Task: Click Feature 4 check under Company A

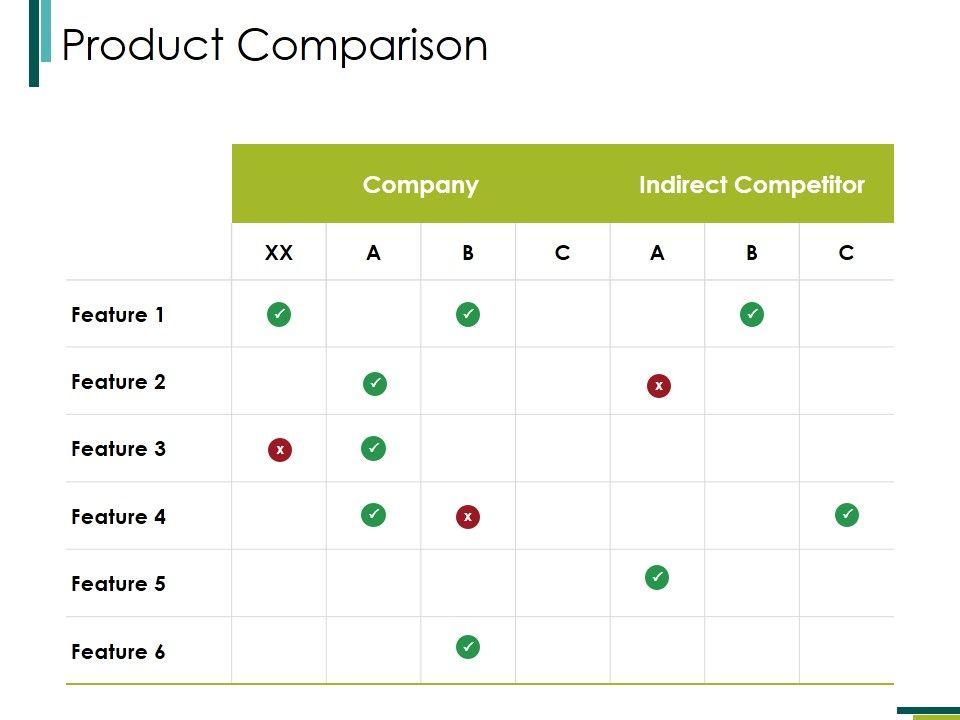Action: click(x=373, y=515)
